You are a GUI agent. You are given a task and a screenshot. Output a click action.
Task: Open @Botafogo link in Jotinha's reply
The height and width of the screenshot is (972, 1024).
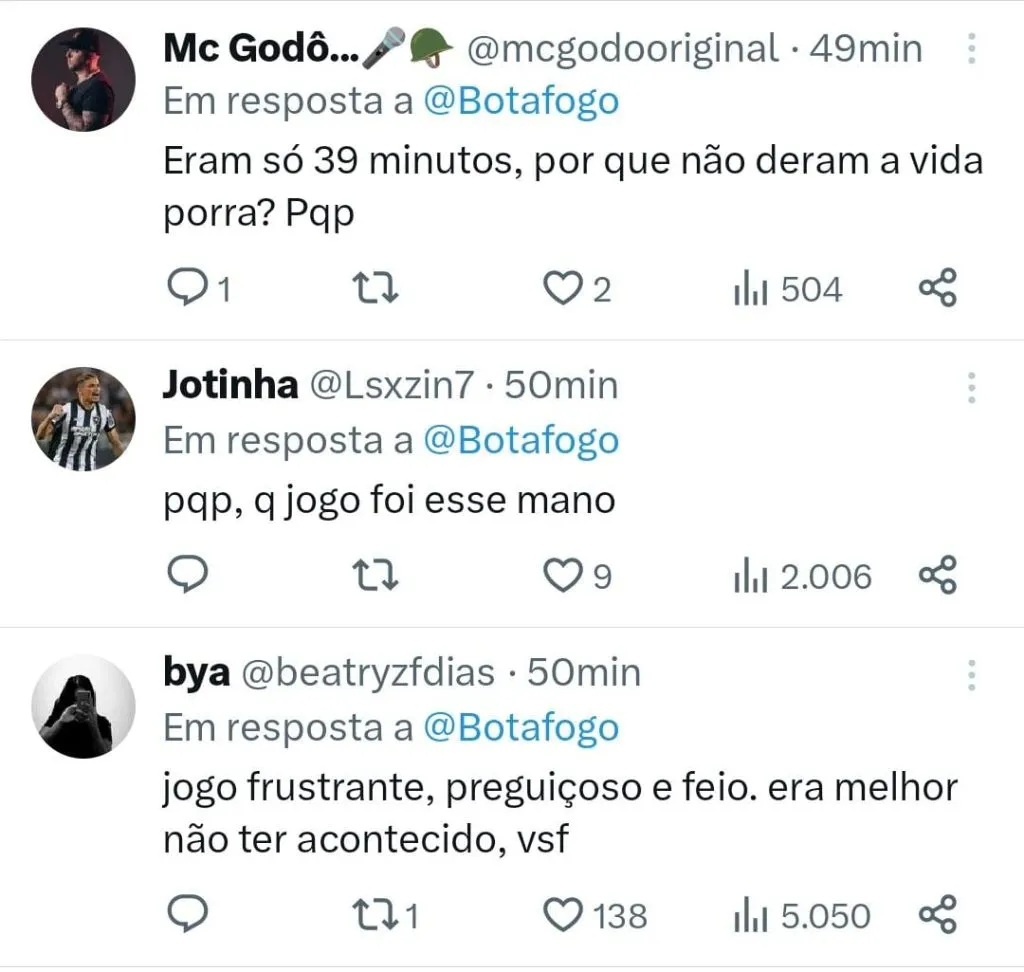[521, 441]
